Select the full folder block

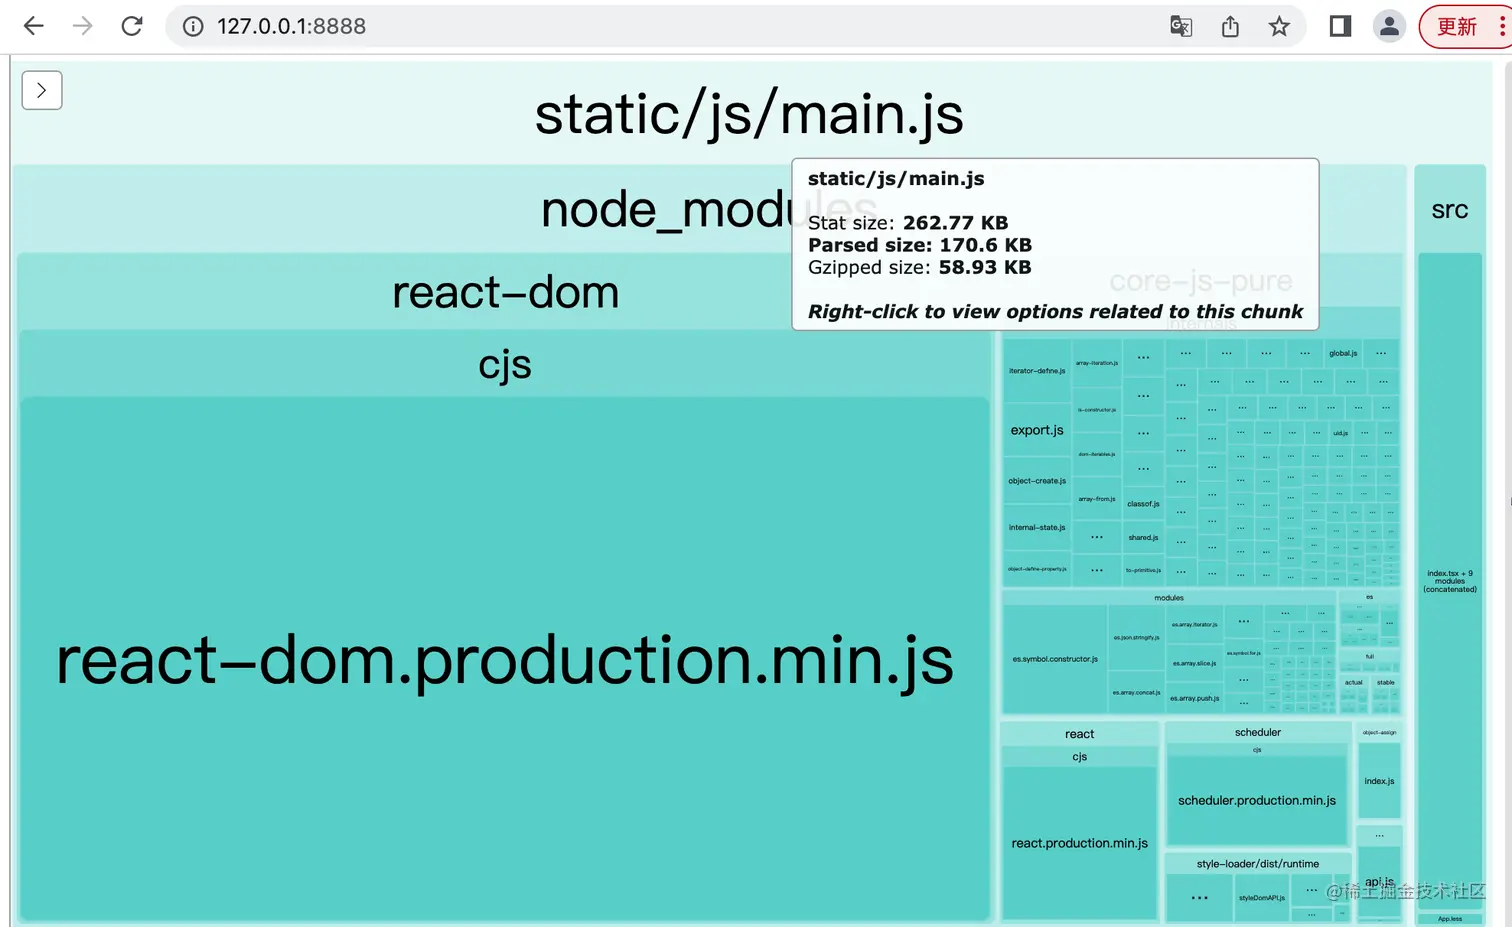click(x=1370, y=657)
